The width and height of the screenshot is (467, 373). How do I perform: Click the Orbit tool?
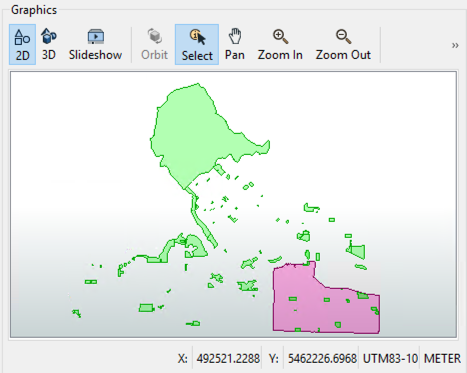coord(154,45)
